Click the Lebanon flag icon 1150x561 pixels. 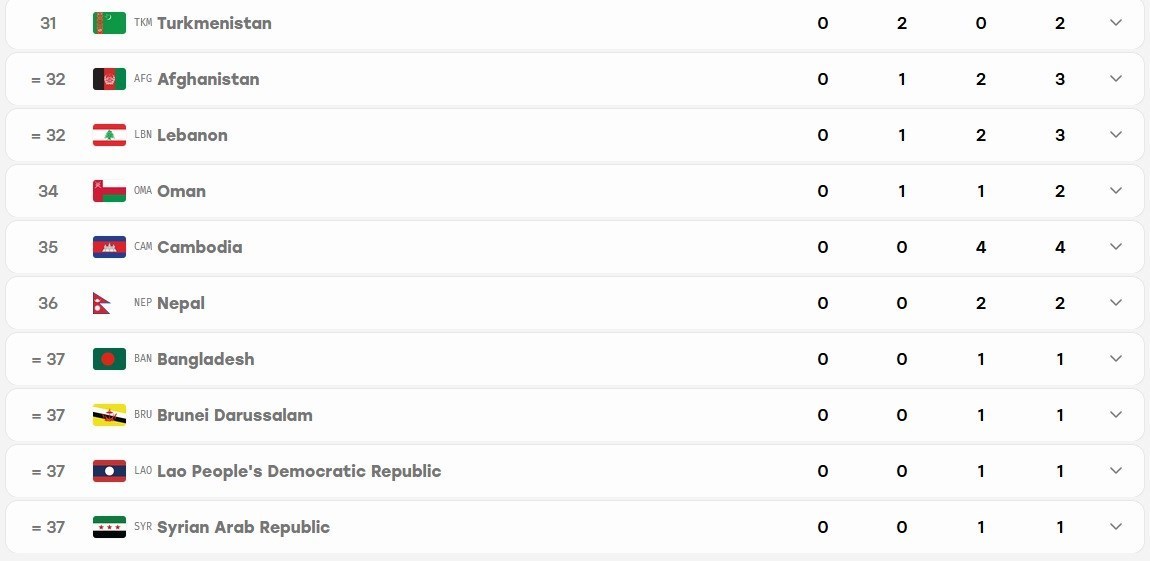[x=109, y=135]
